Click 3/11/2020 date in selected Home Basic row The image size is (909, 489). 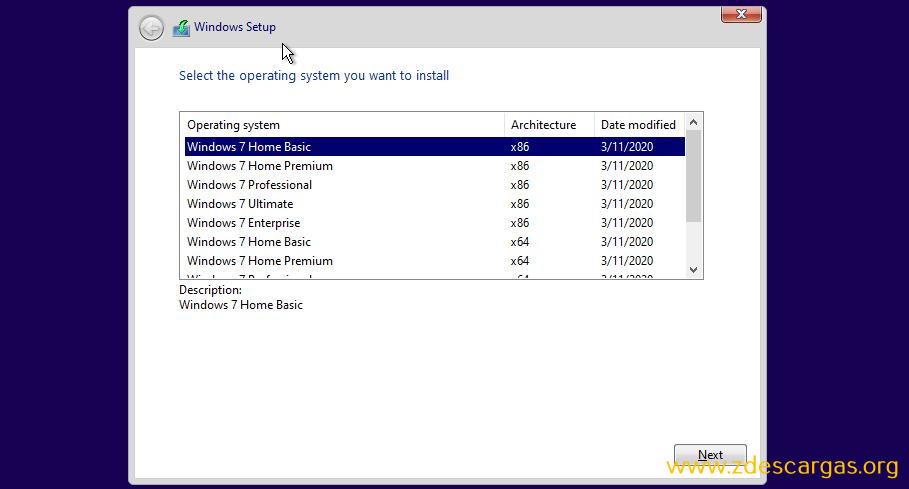pyautogui.click(x=627, y=147)
